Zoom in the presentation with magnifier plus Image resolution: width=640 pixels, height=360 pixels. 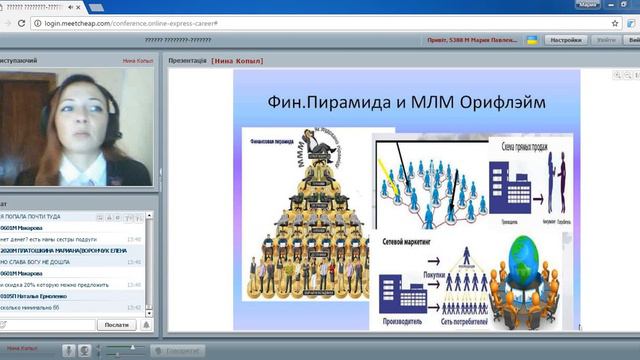pyautogui.click(x=618, y=75)
